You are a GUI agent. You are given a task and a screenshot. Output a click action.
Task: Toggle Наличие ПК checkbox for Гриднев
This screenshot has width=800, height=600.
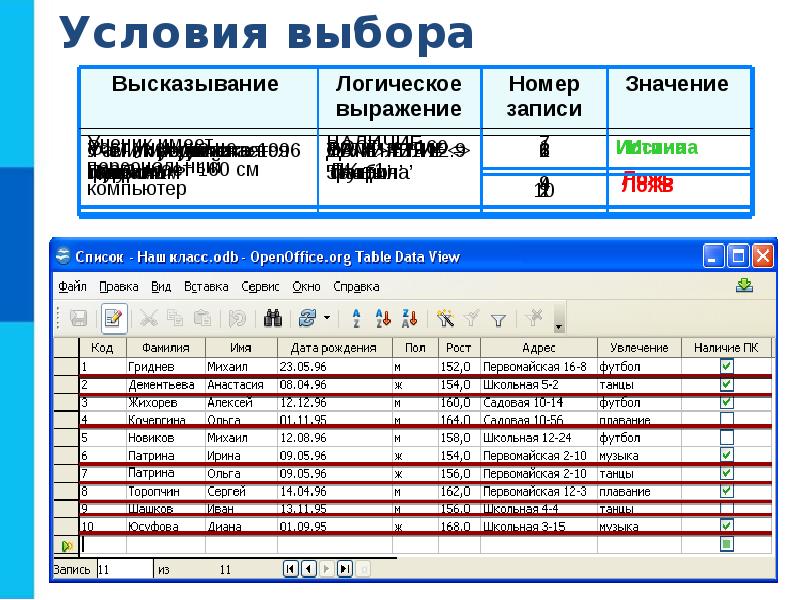click(727, 367)
